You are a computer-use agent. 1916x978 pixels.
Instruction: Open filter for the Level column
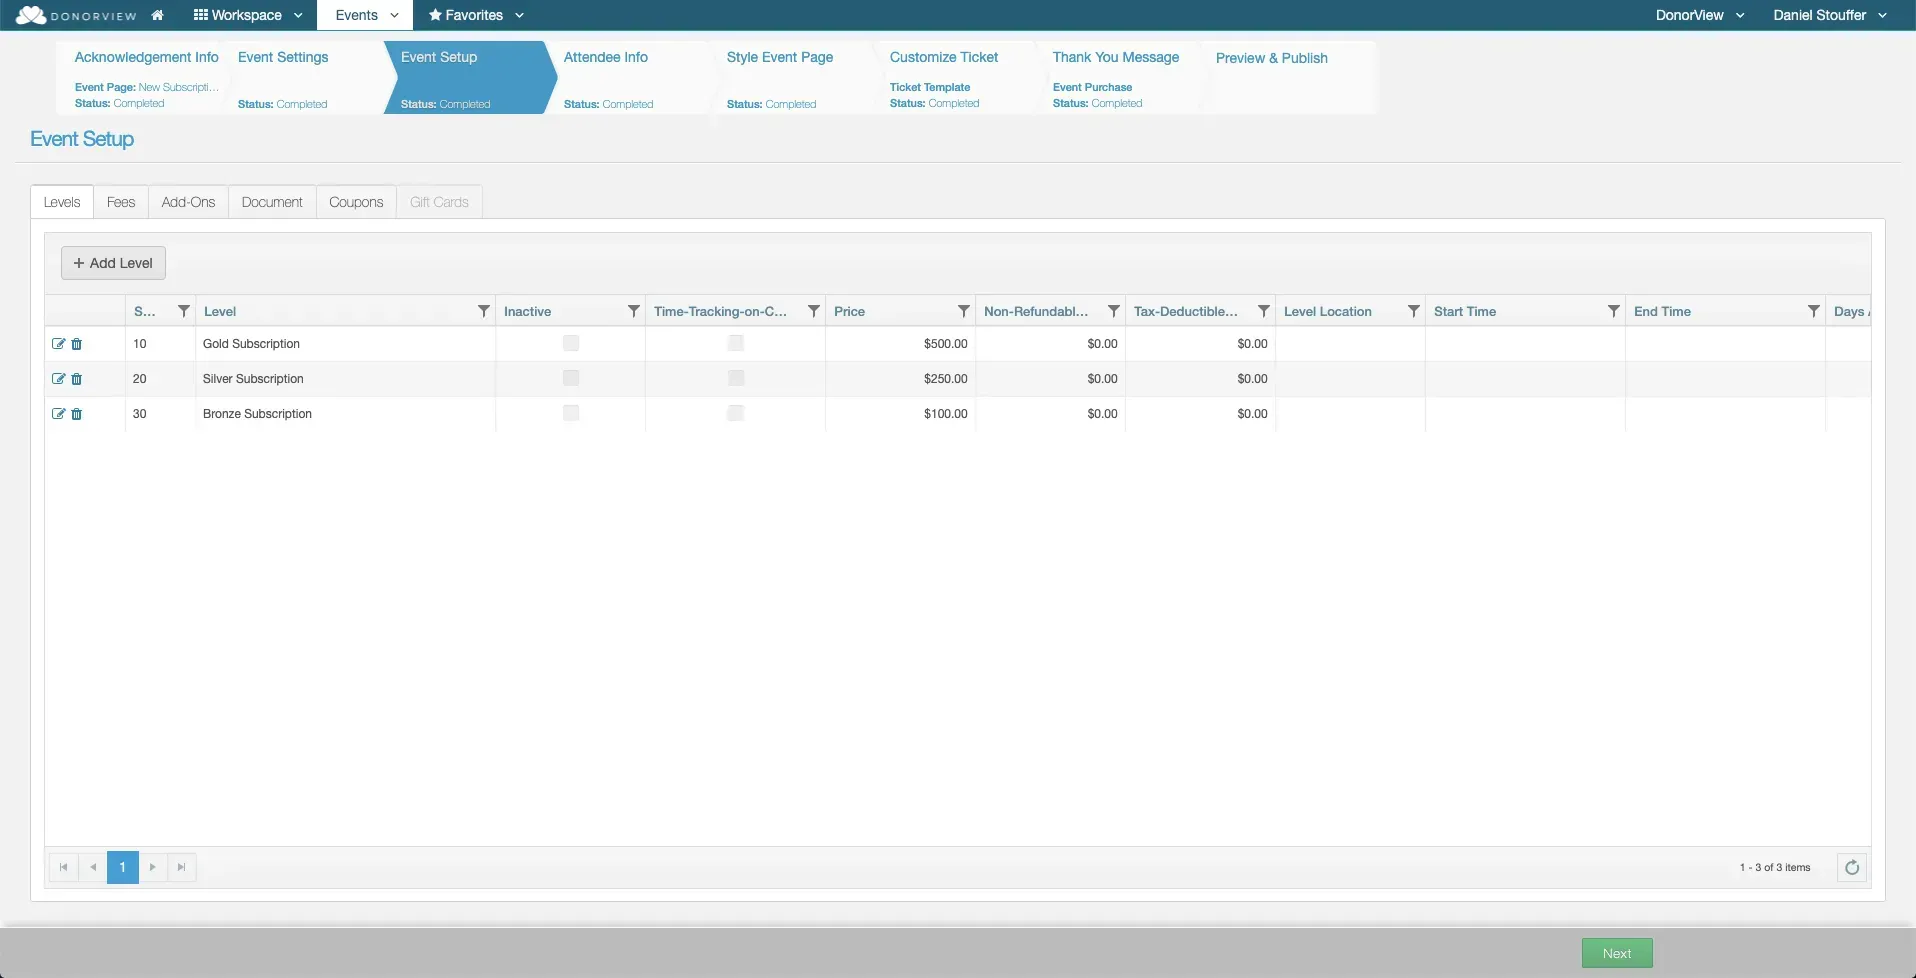point(484,311)
